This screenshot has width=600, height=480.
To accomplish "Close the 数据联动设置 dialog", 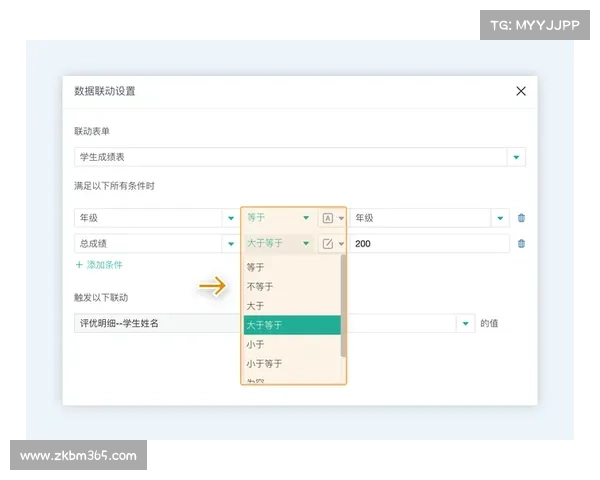I will [521, 91].
